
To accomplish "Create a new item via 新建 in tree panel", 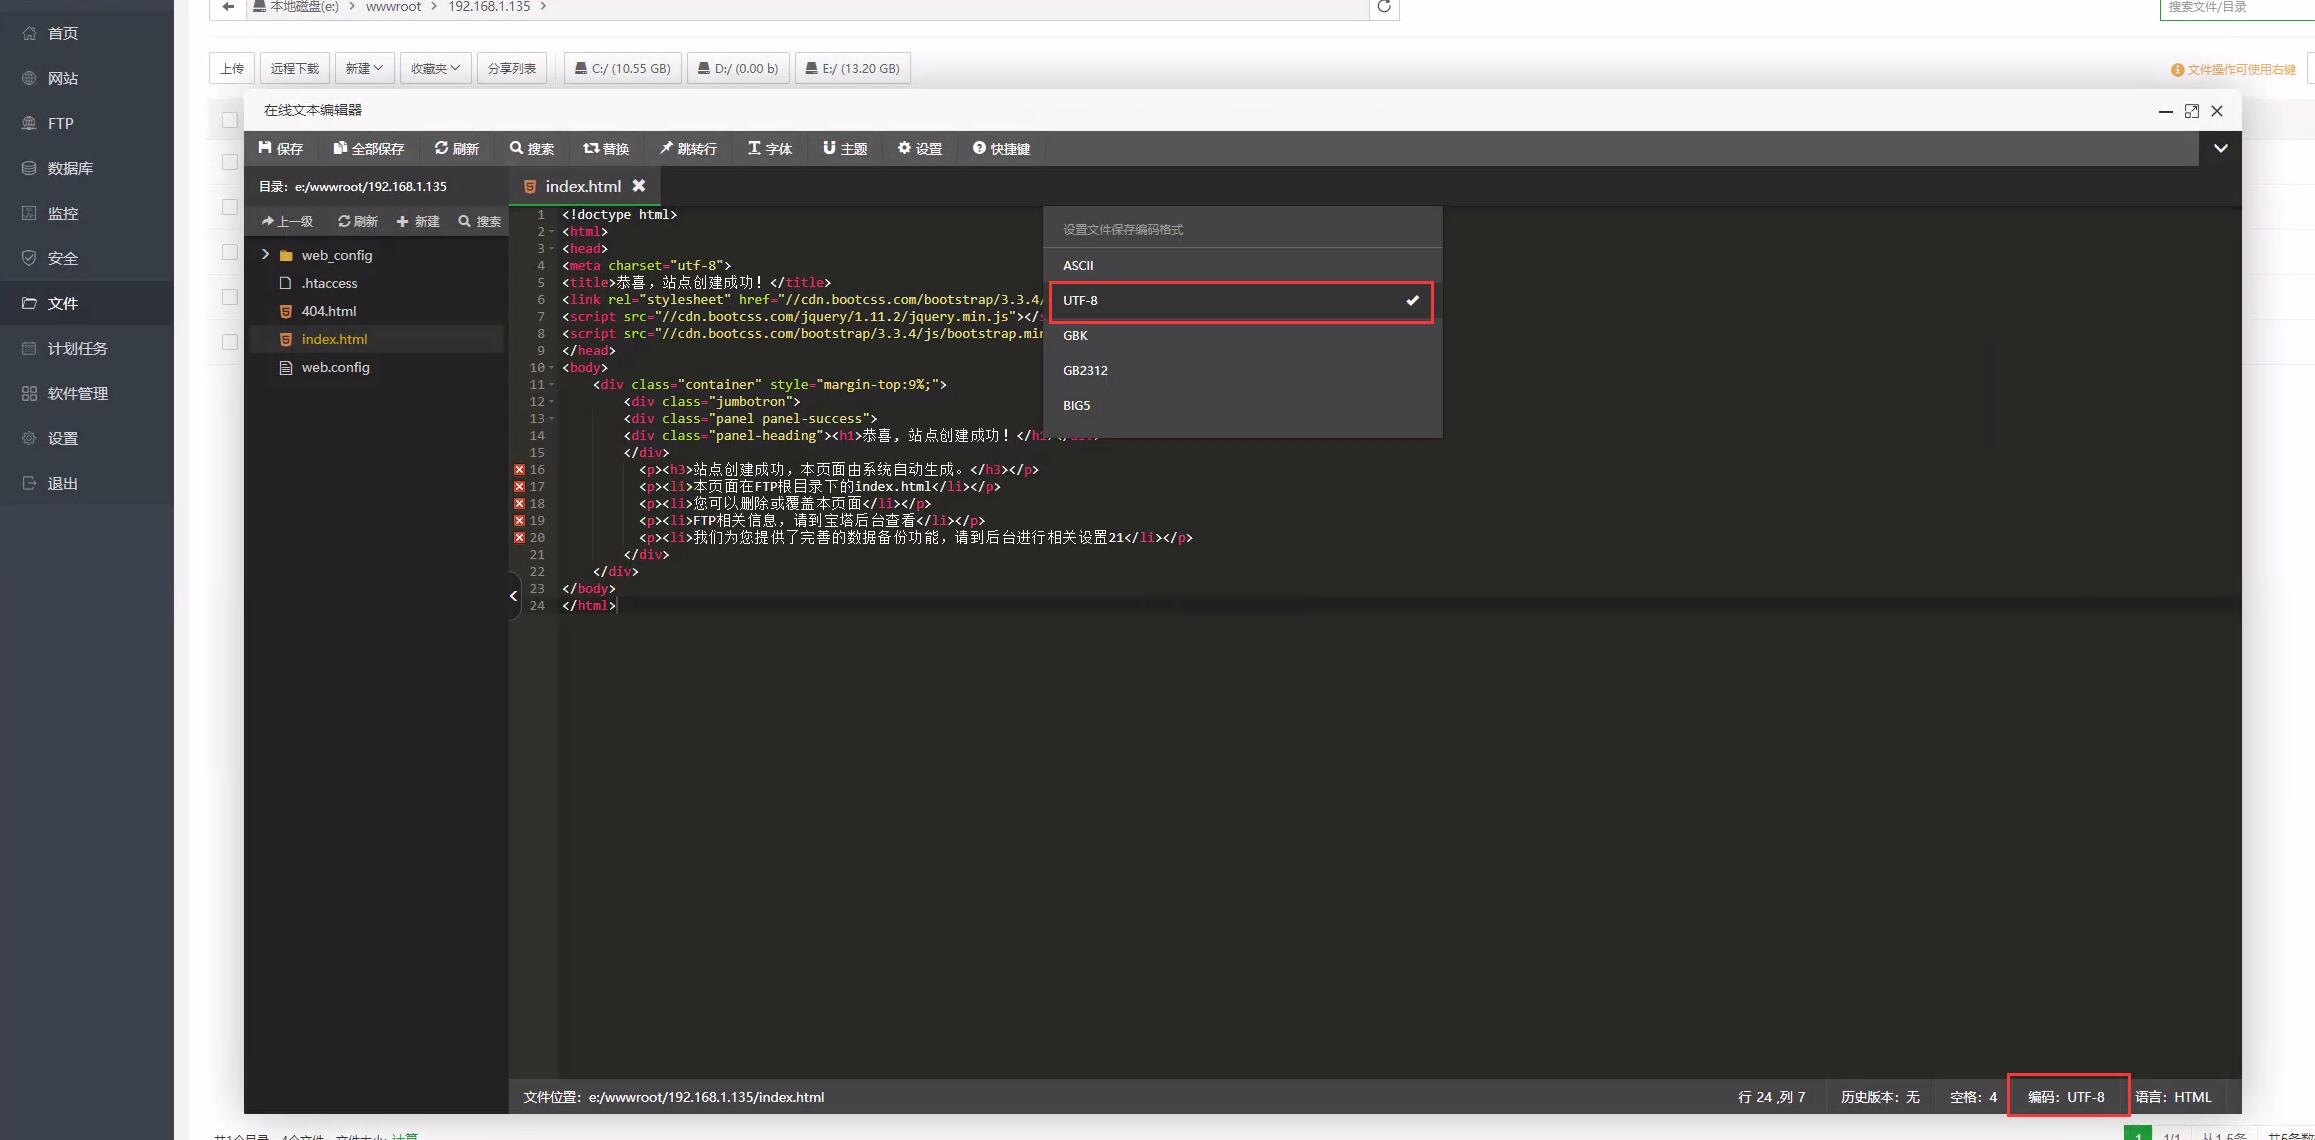I will point(418,221).
